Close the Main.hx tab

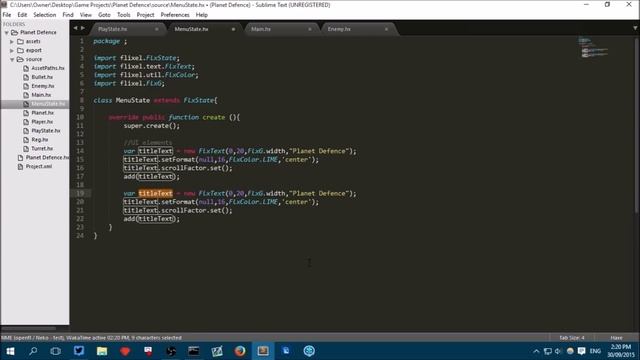pos(309,29)
